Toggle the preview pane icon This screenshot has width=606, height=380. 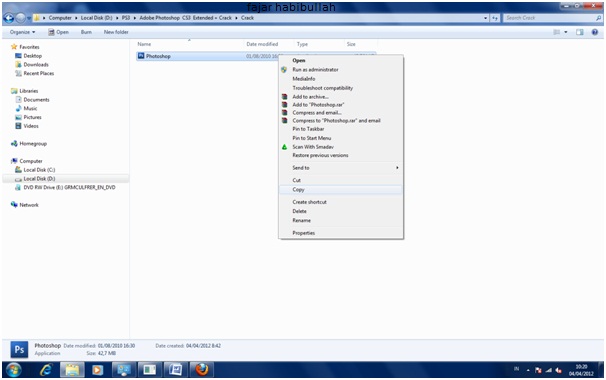coord(580,32)
